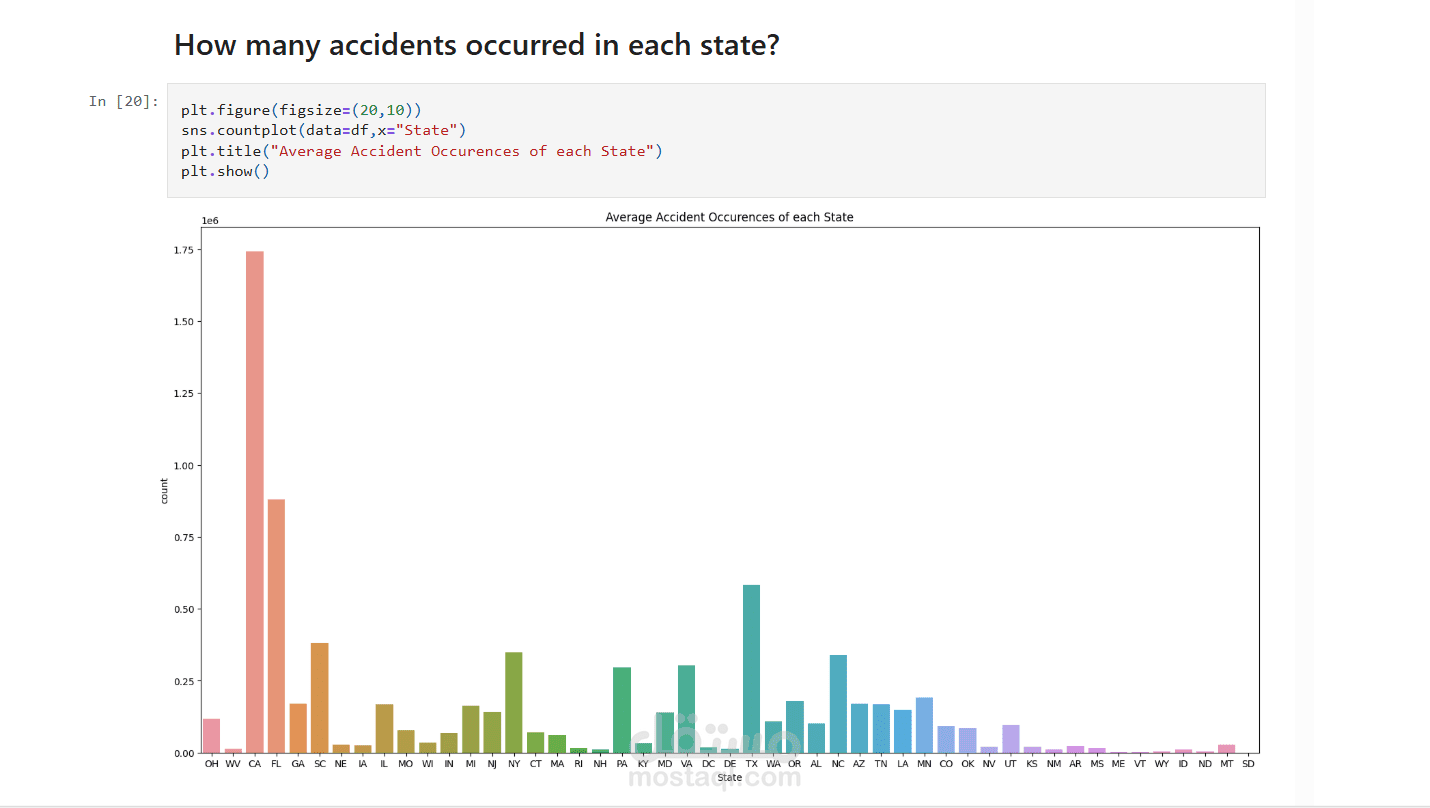Click the sns.countplot line in the code cell
This screenshot has height=808, width=1430.
click(323, 131)
